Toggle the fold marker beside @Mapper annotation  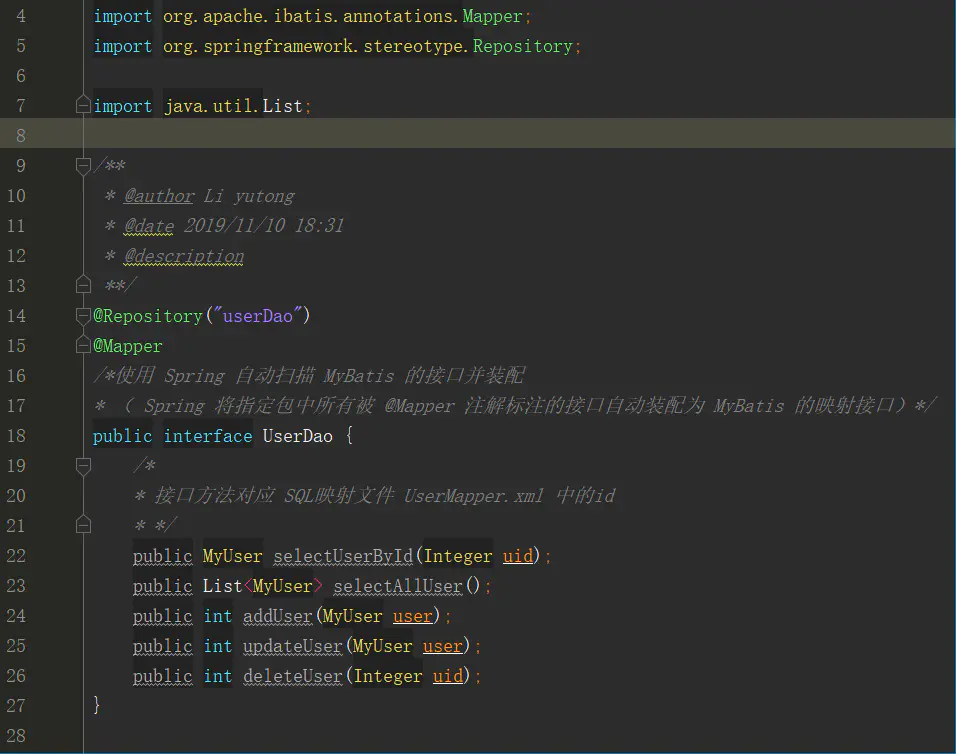[84, 345]
